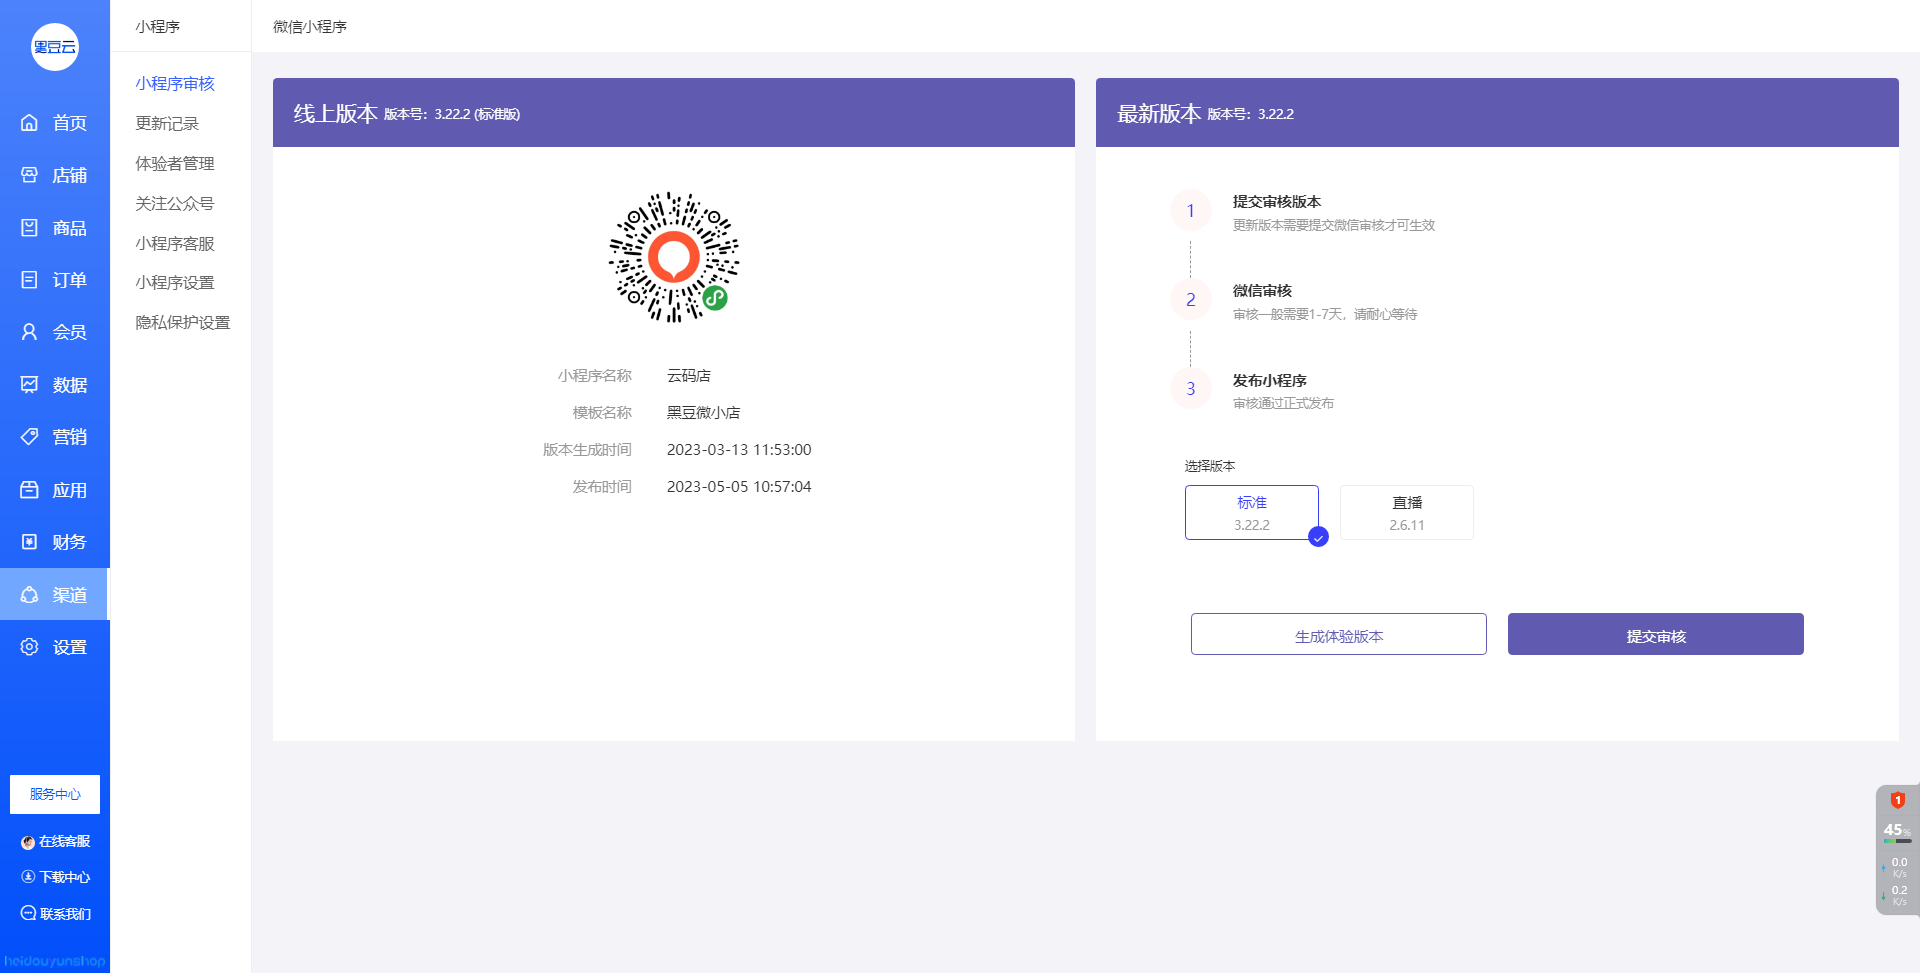Screen dimensions: 1920x973
Task: Click the 黑豆云 logo at top of sidebar
Action: coord(55,47)
